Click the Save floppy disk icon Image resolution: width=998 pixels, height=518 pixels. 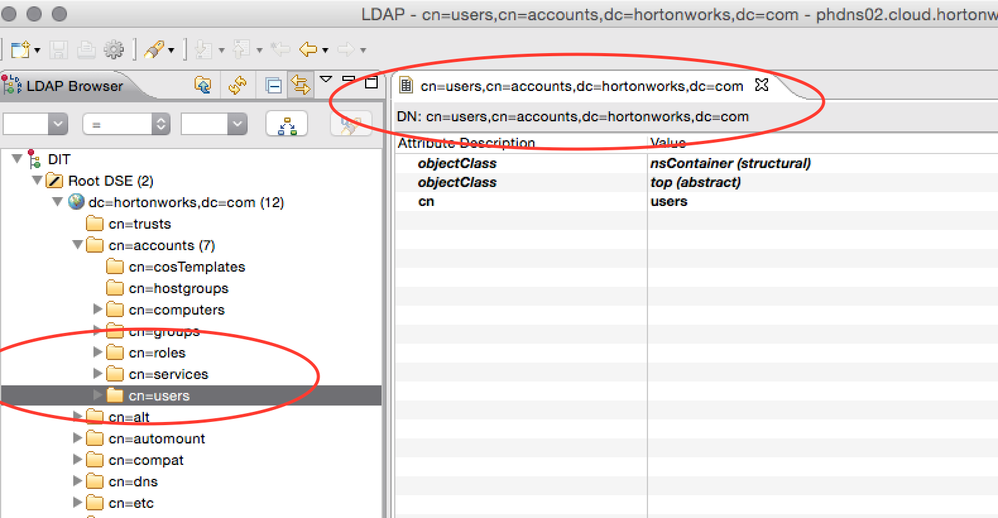coord(59,50)
